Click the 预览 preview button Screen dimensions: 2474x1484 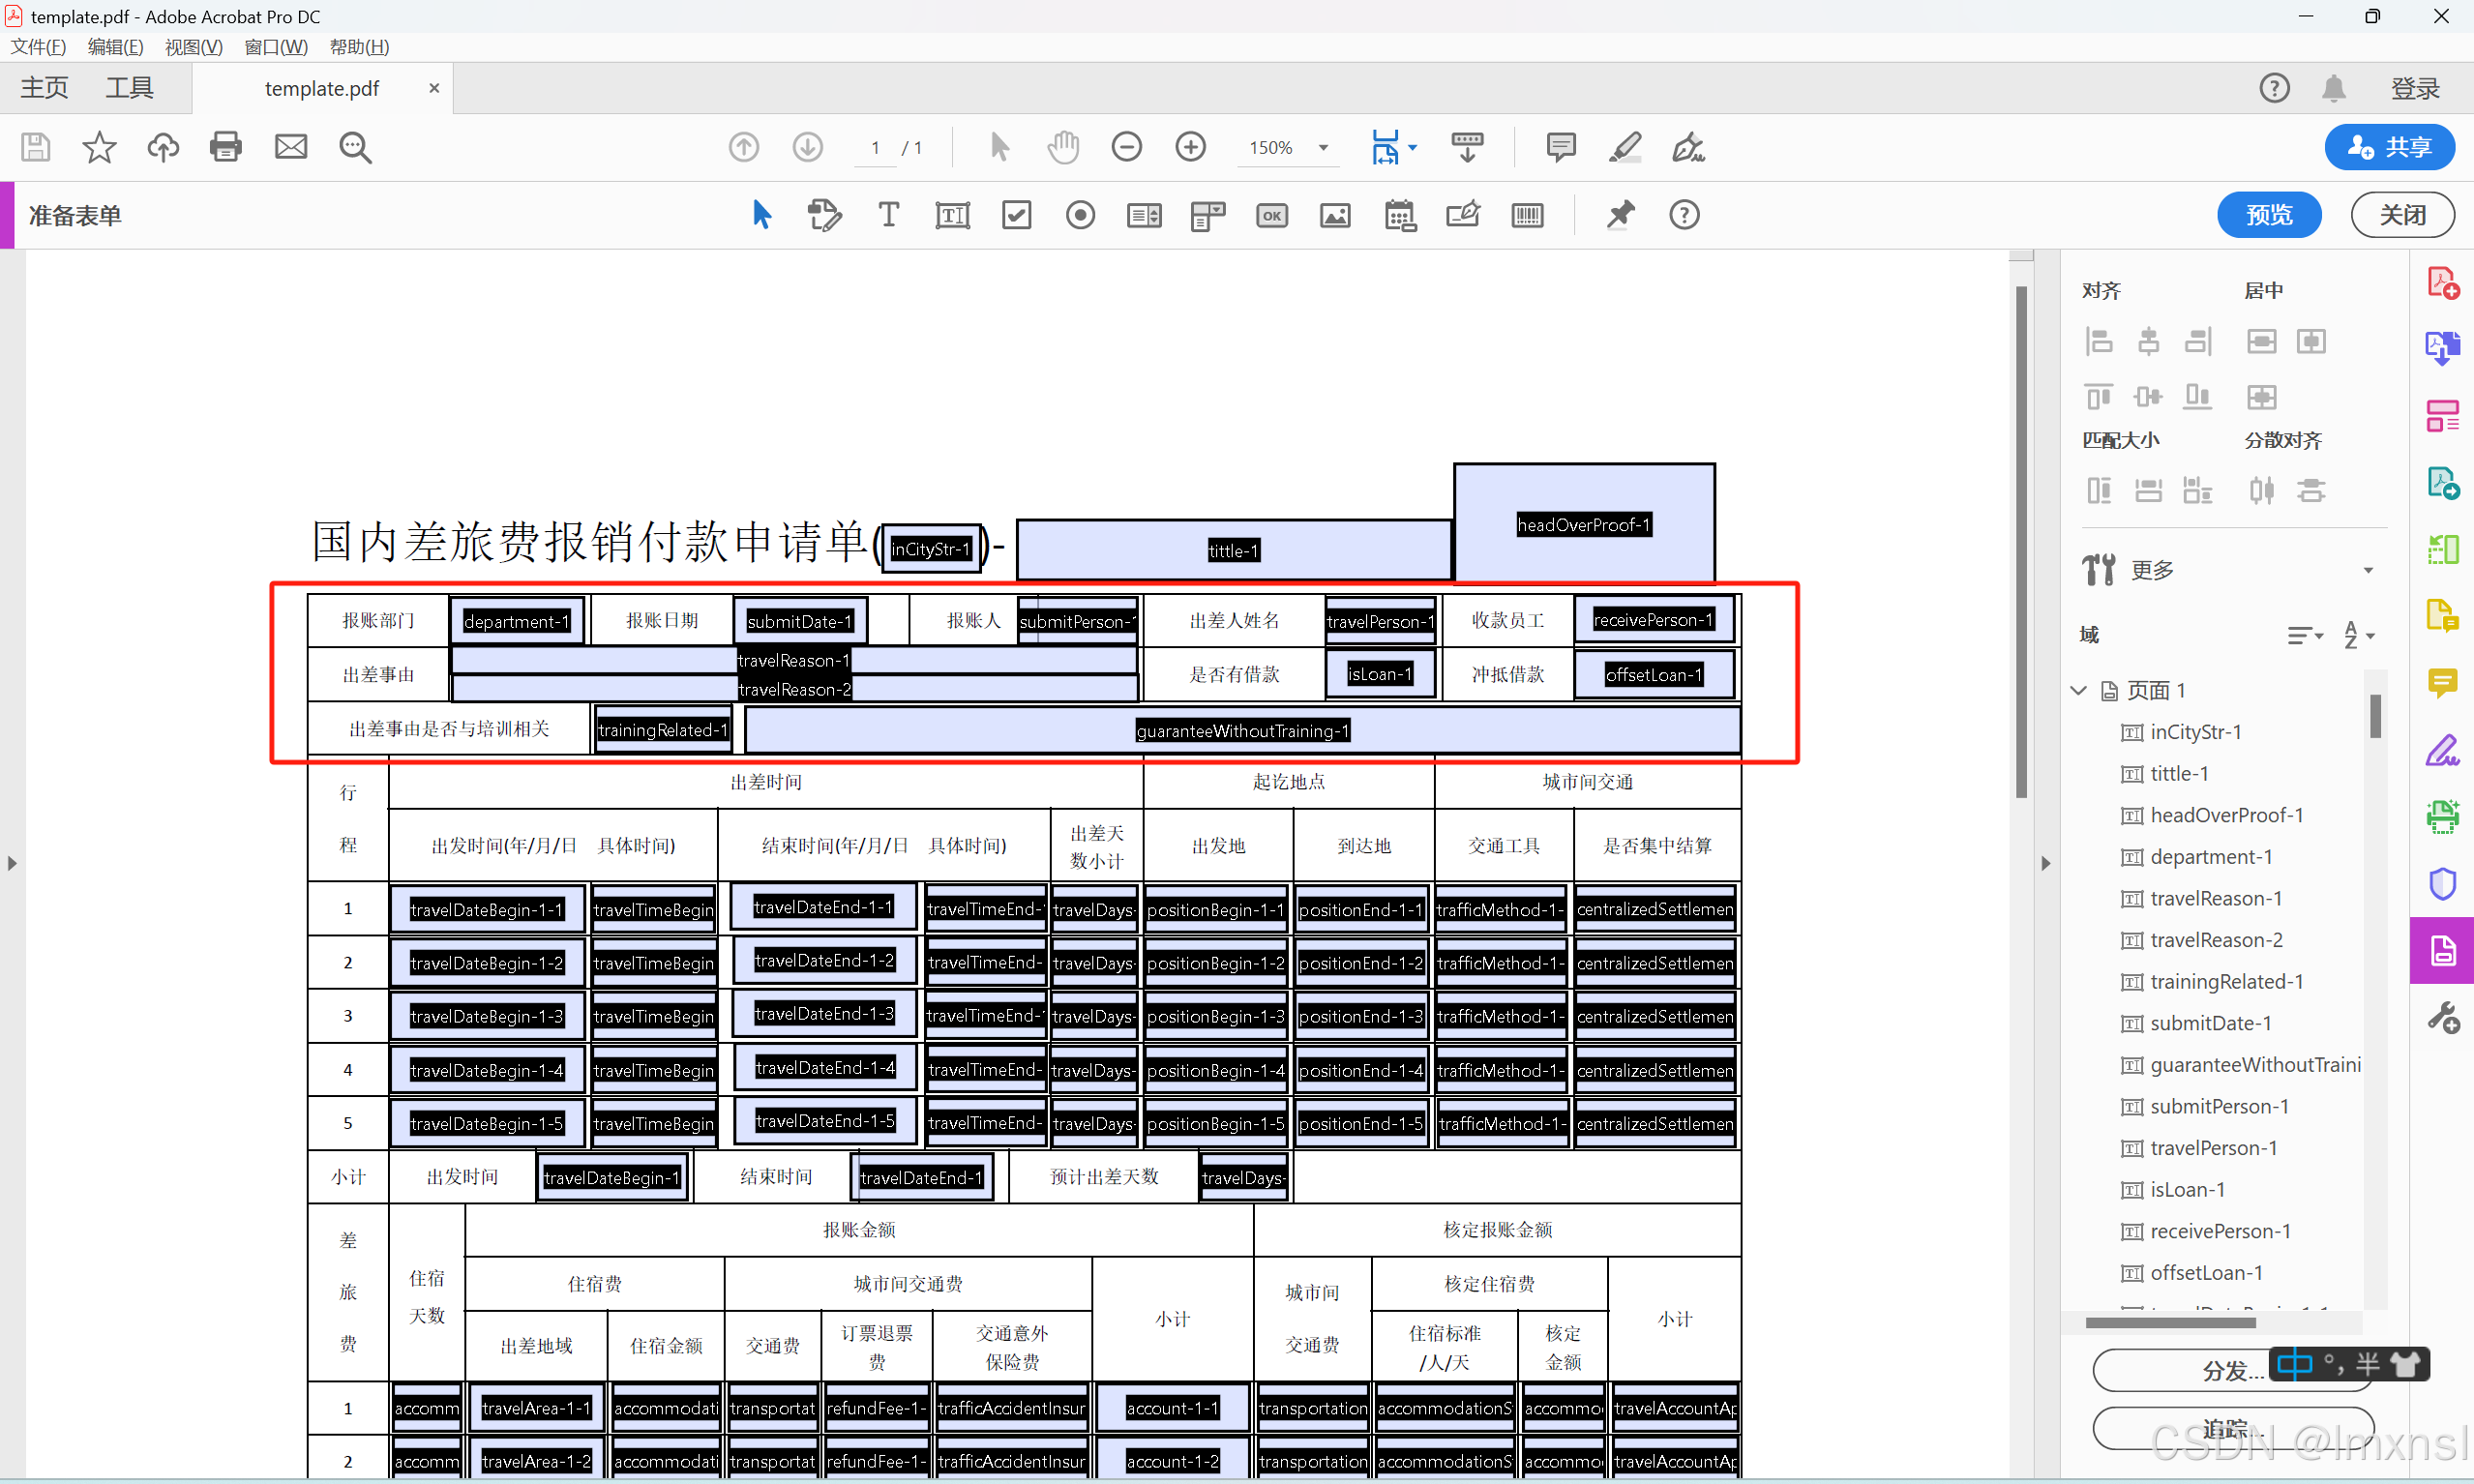pos(2269,215)
